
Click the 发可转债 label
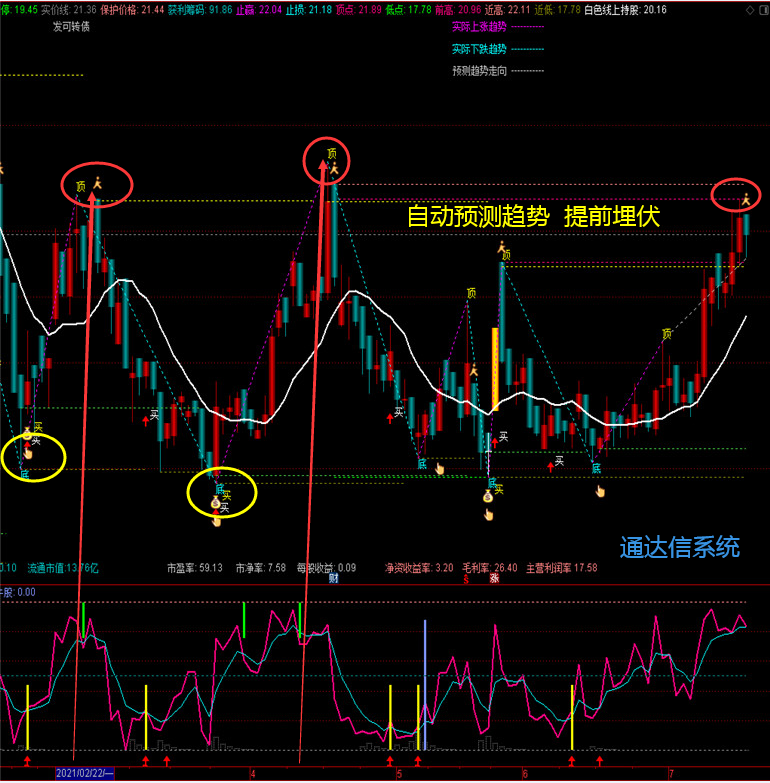tap(71, 26)
